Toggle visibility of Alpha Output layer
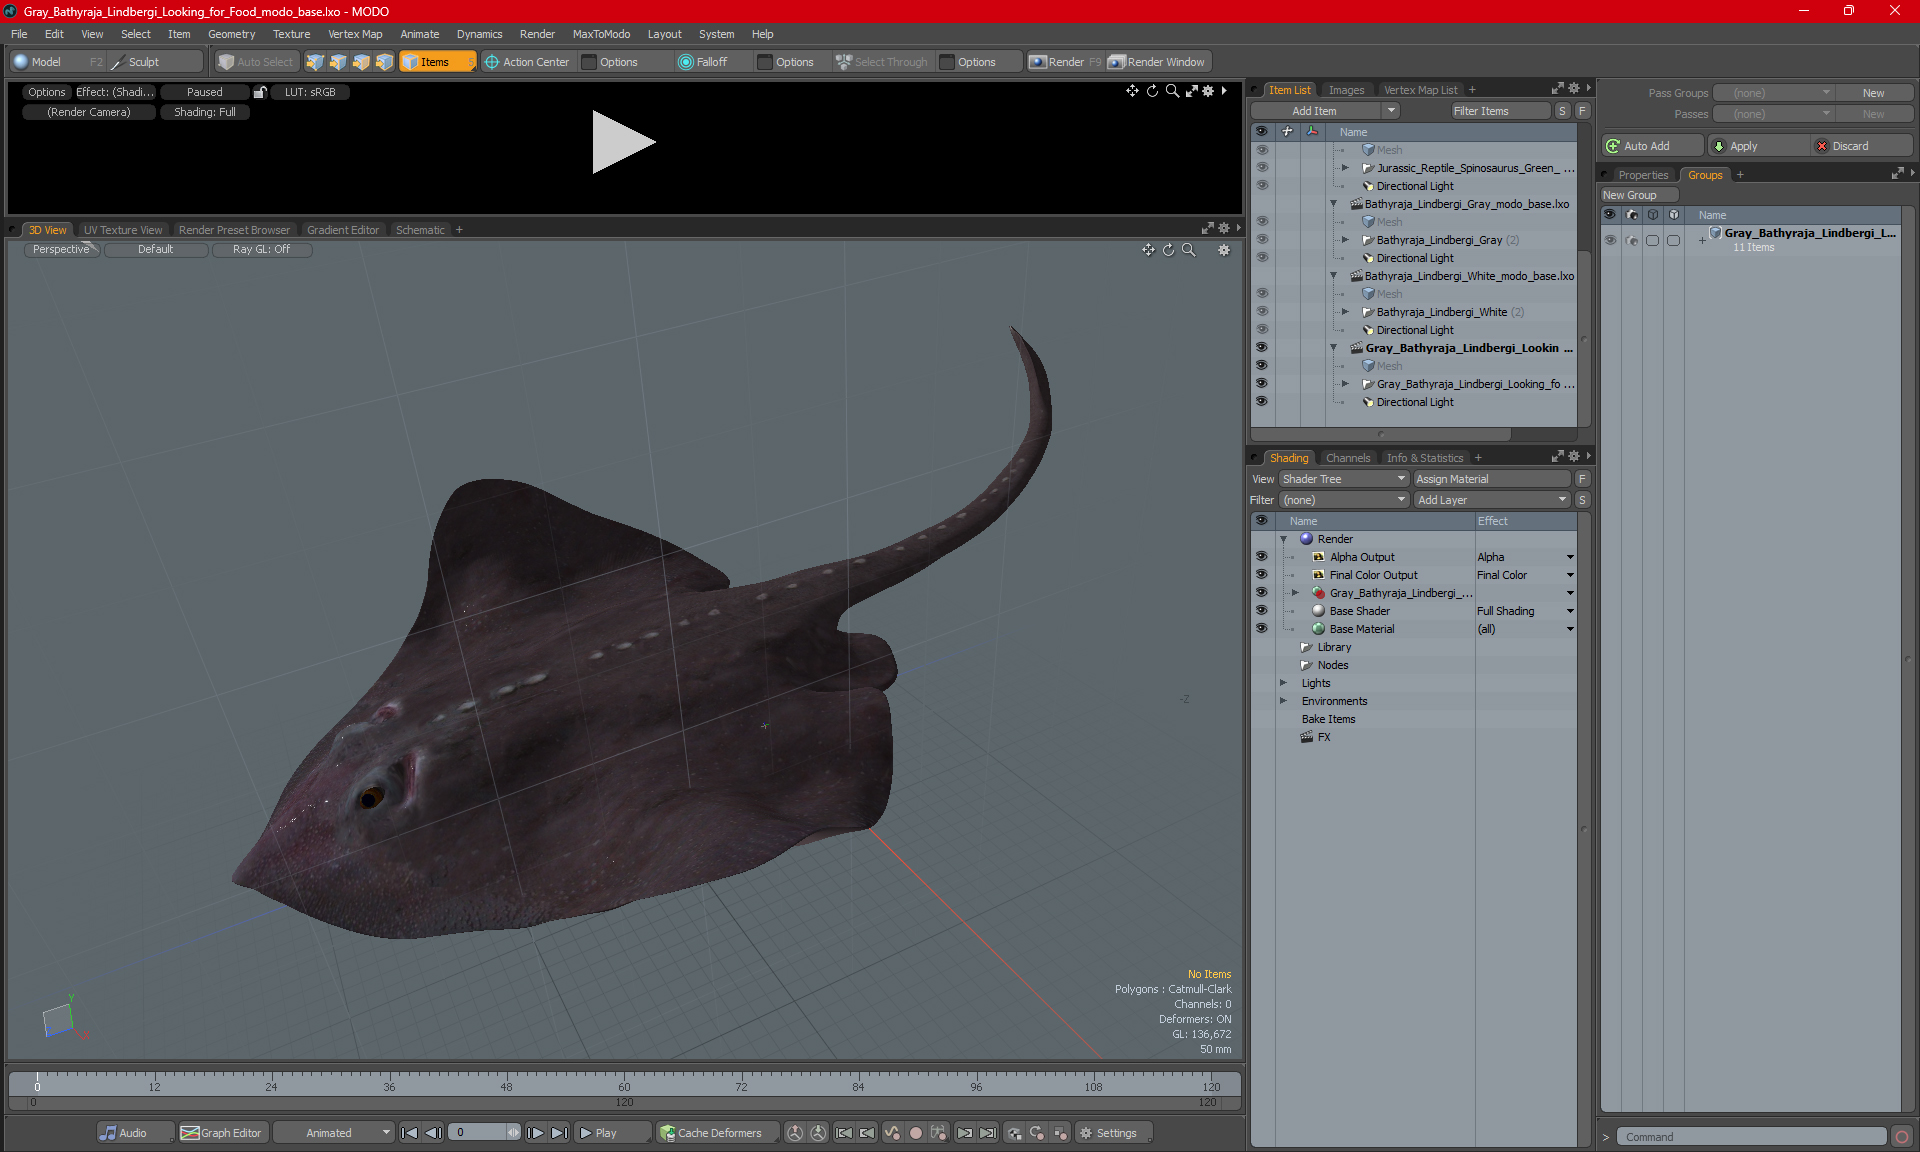The height and width of the screenshot is (1152, 1920). coord(1262,557)
